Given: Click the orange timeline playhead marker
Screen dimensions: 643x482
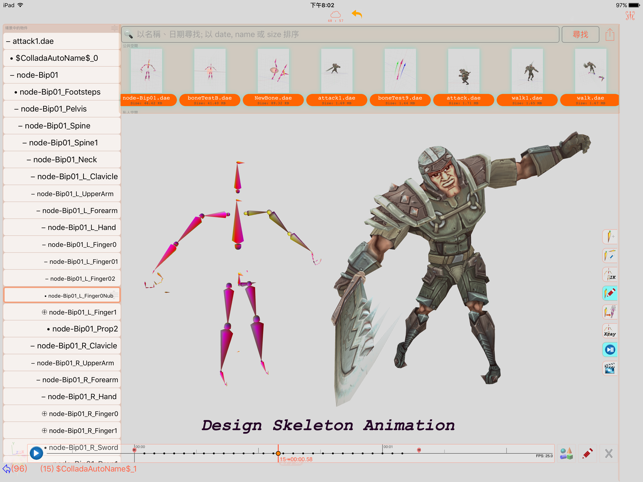Looking at the screenshot, I should tap(278, 453).
